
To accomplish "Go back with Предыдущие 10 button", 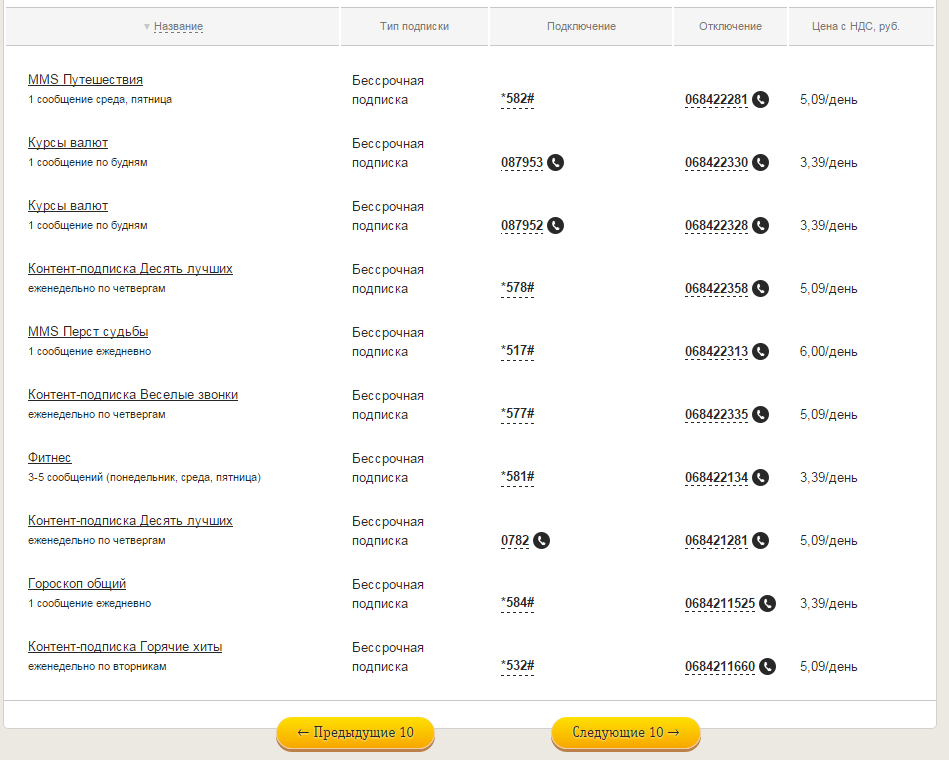I will 355,732.
